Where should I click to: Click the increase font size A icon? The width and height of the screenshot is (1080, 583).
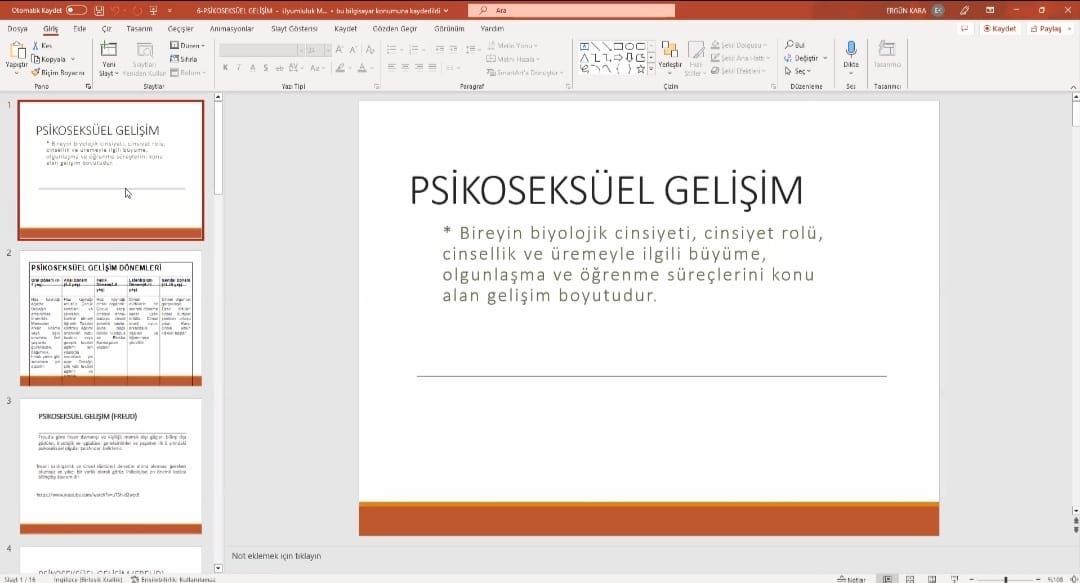coord(339,50)
